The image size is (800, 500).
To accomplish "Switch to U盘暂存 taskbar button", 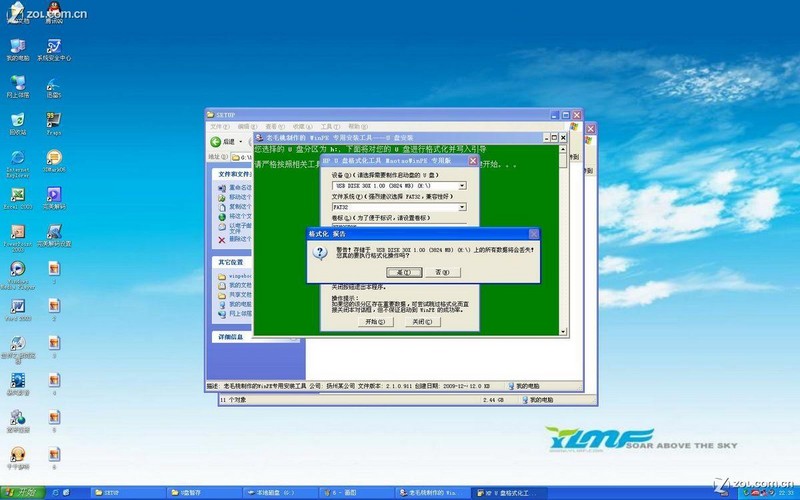I will click(x=204, y=493).
